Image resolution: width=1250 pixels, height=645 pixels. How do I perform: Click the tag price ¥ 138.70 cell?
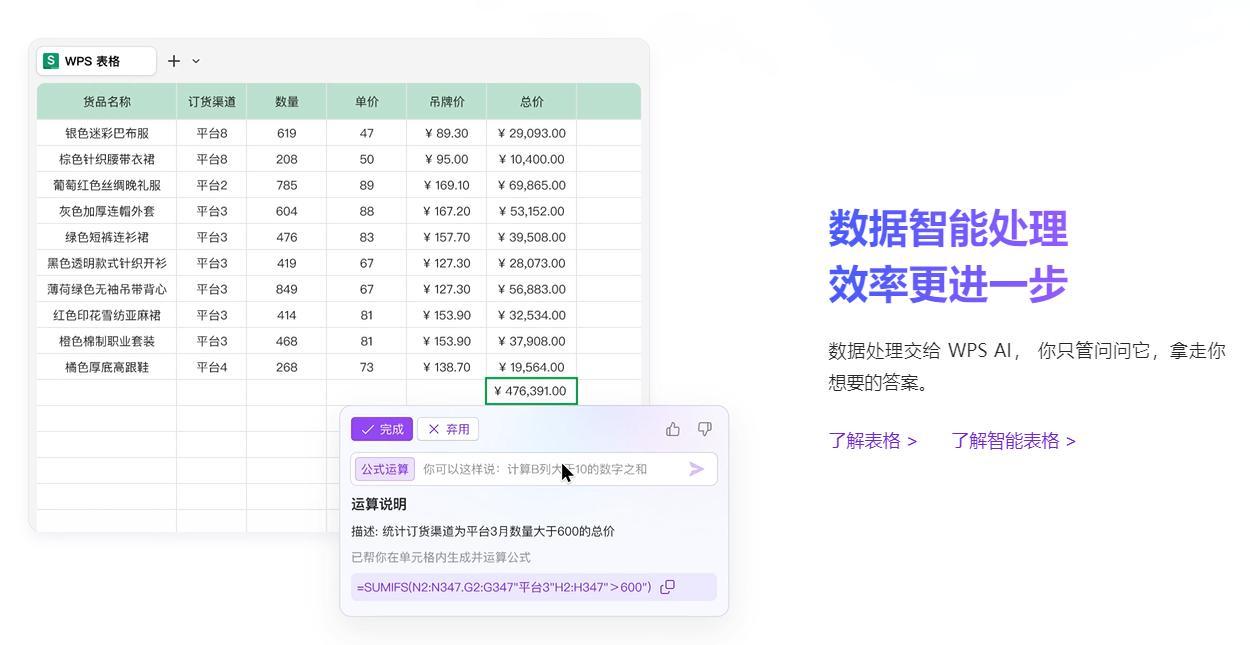(x=447, y=367)
